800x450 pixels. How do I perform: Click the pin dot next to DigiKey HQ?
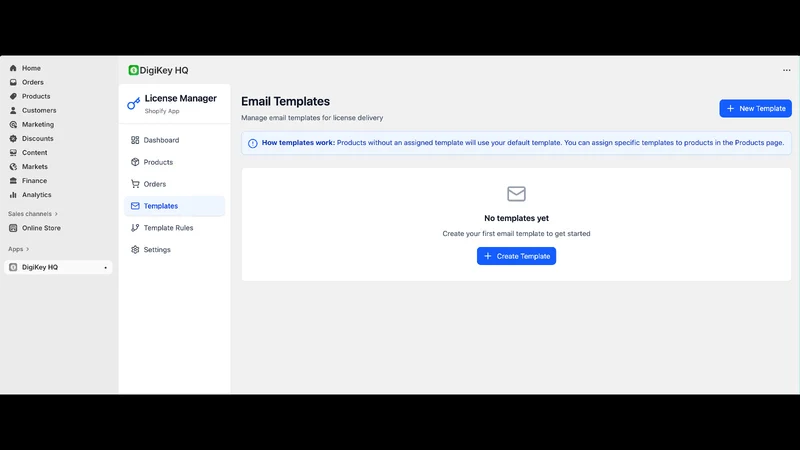pos(106,268)
